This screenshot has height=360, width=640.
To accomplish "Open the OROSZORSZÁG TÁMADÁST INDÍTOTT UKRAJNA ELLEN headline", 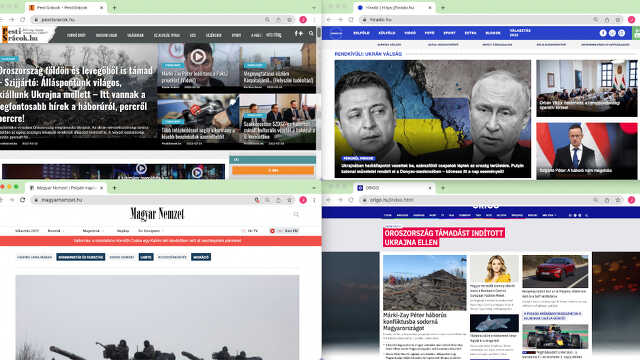I will (x=444, y=238).
